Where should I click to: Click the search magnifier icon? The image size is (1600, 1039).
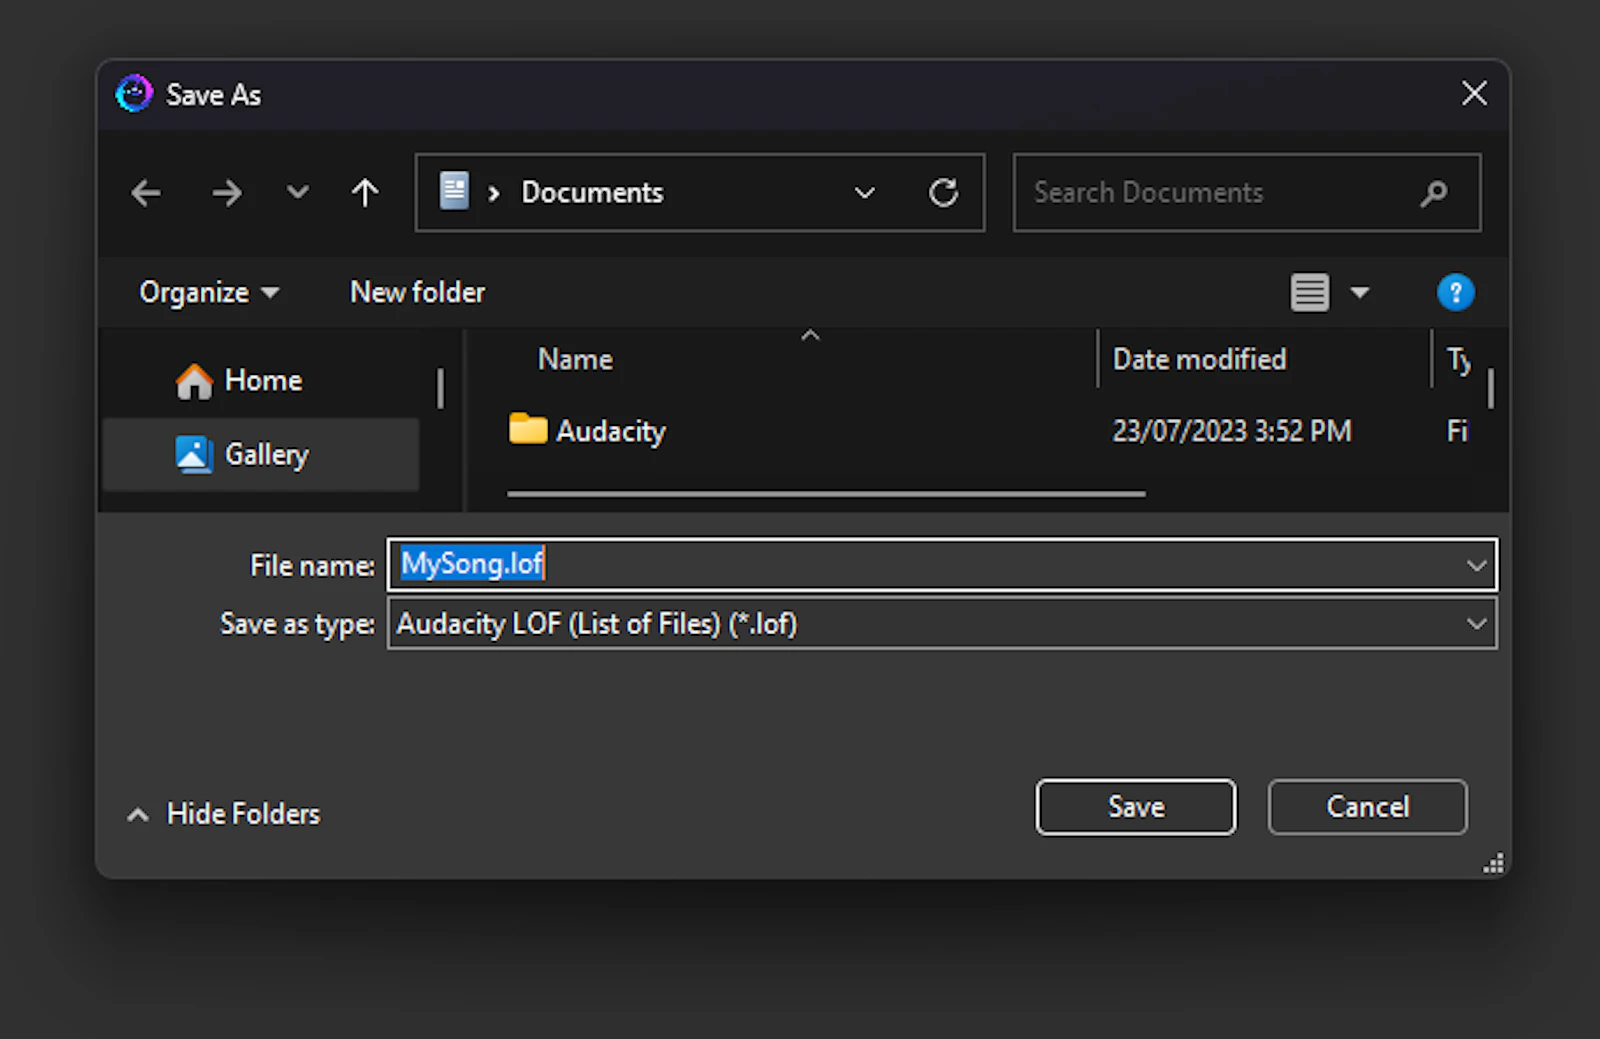click(x=1433, y=193)
